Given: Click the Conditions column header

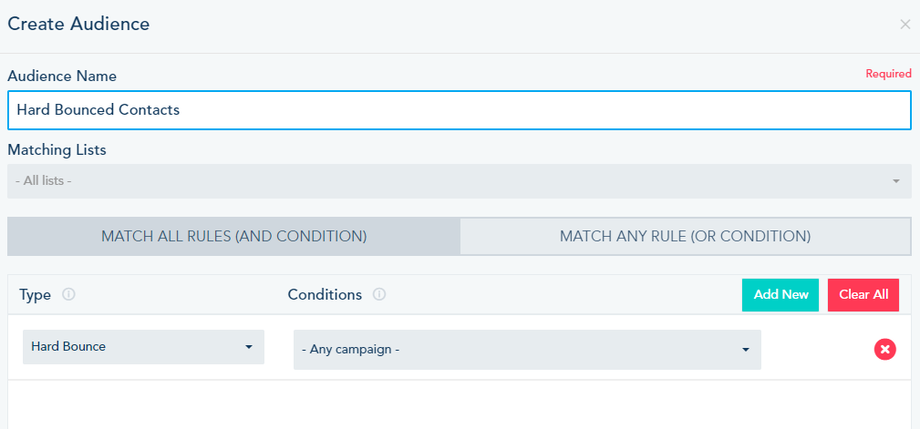Looking at the screenshot, I should click(x=324, y=295).
